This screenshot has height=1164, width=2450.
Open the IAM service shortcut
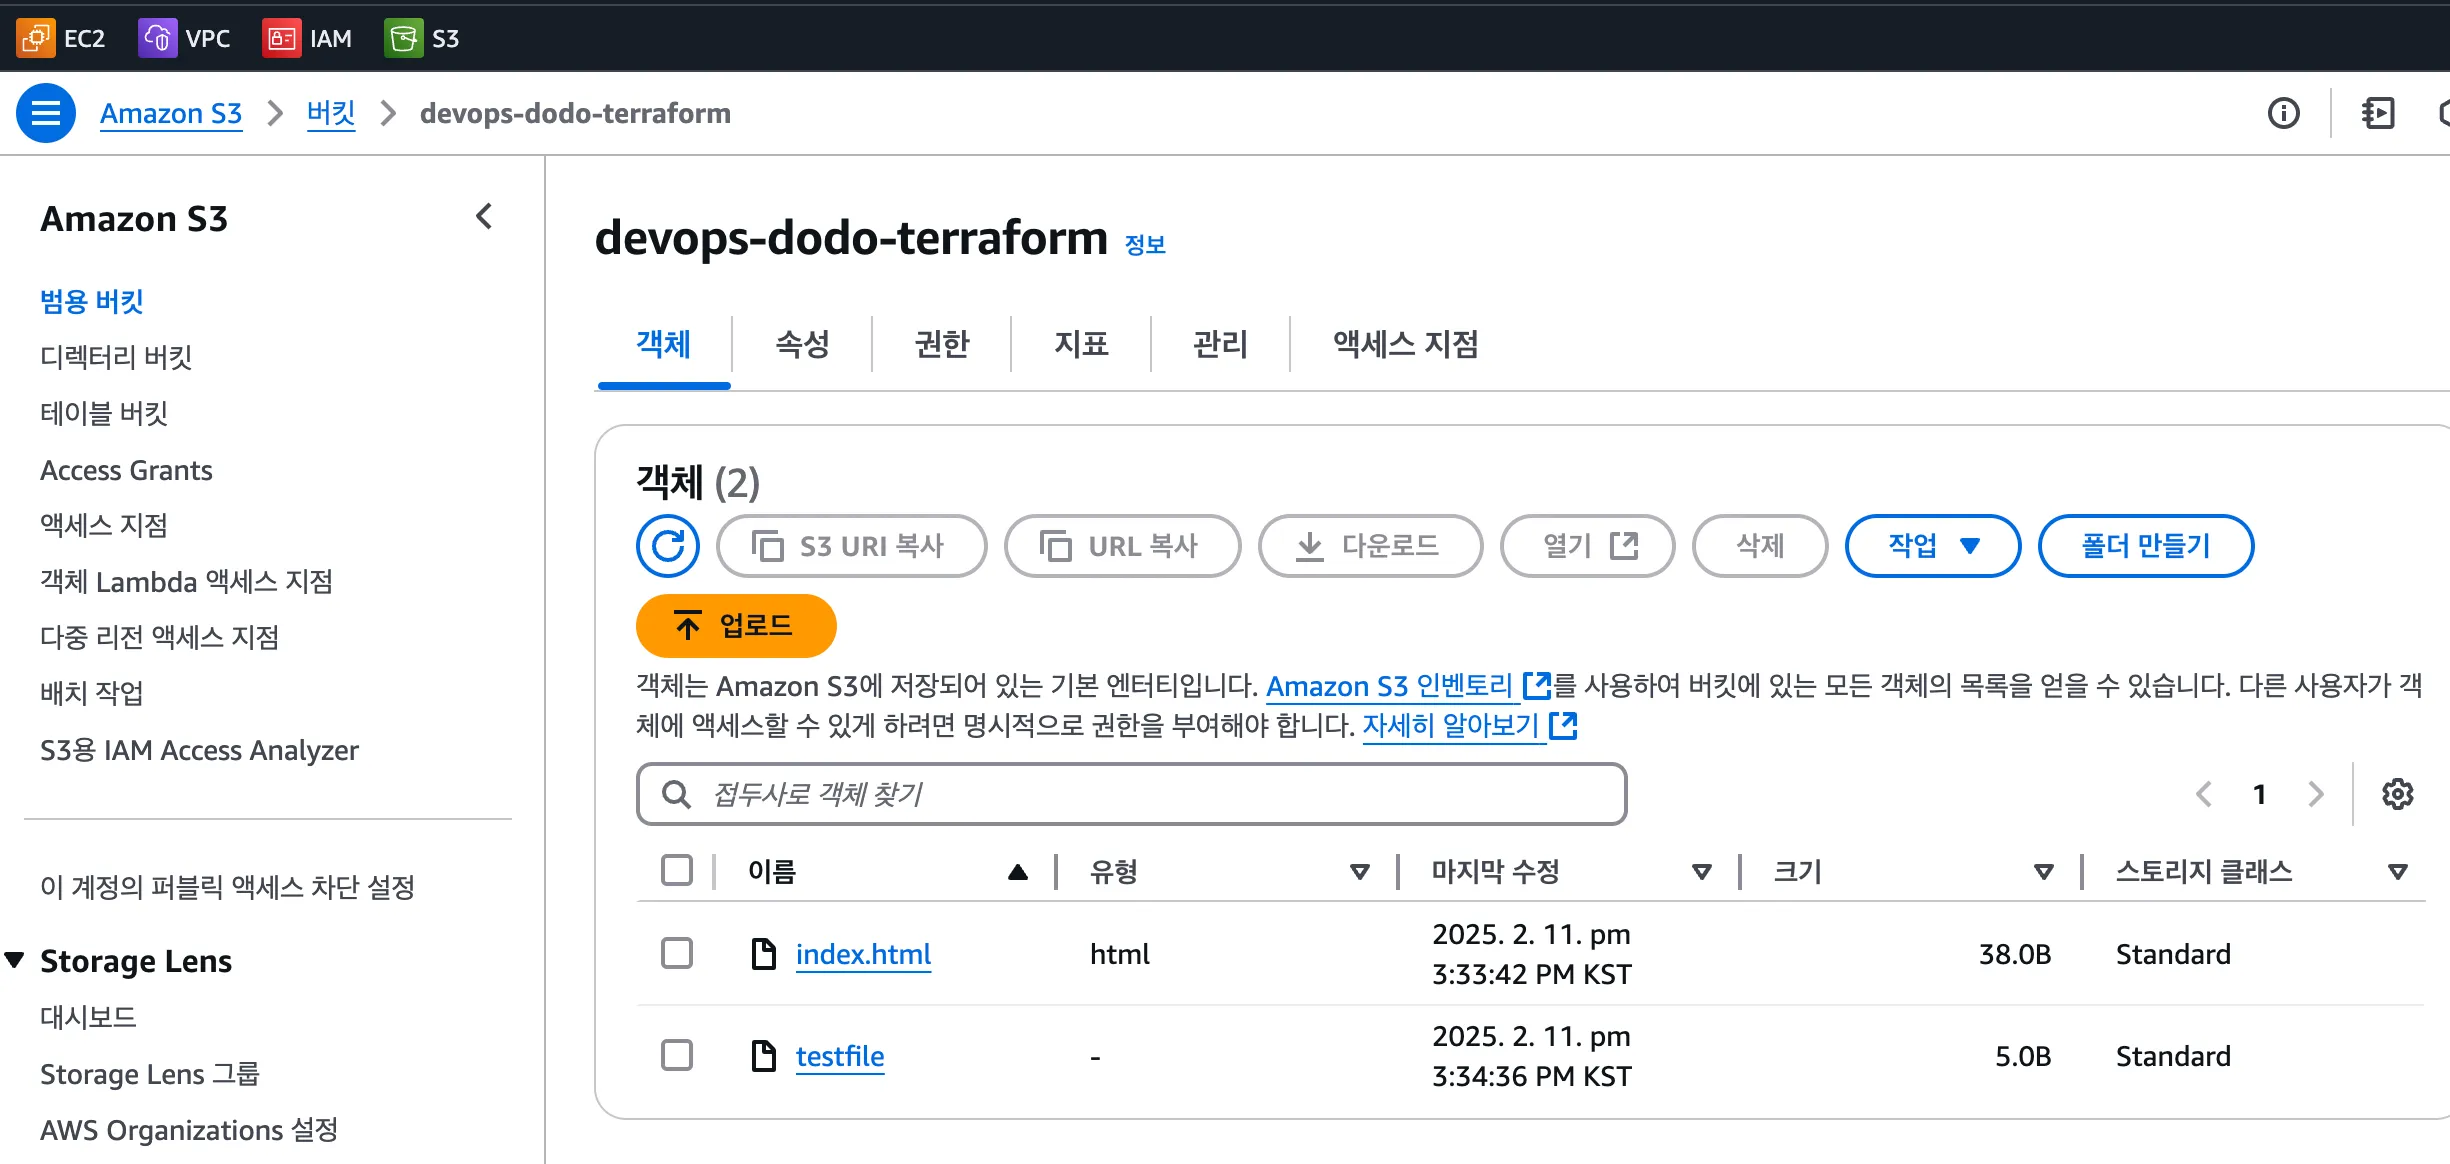tap(307, 38)
